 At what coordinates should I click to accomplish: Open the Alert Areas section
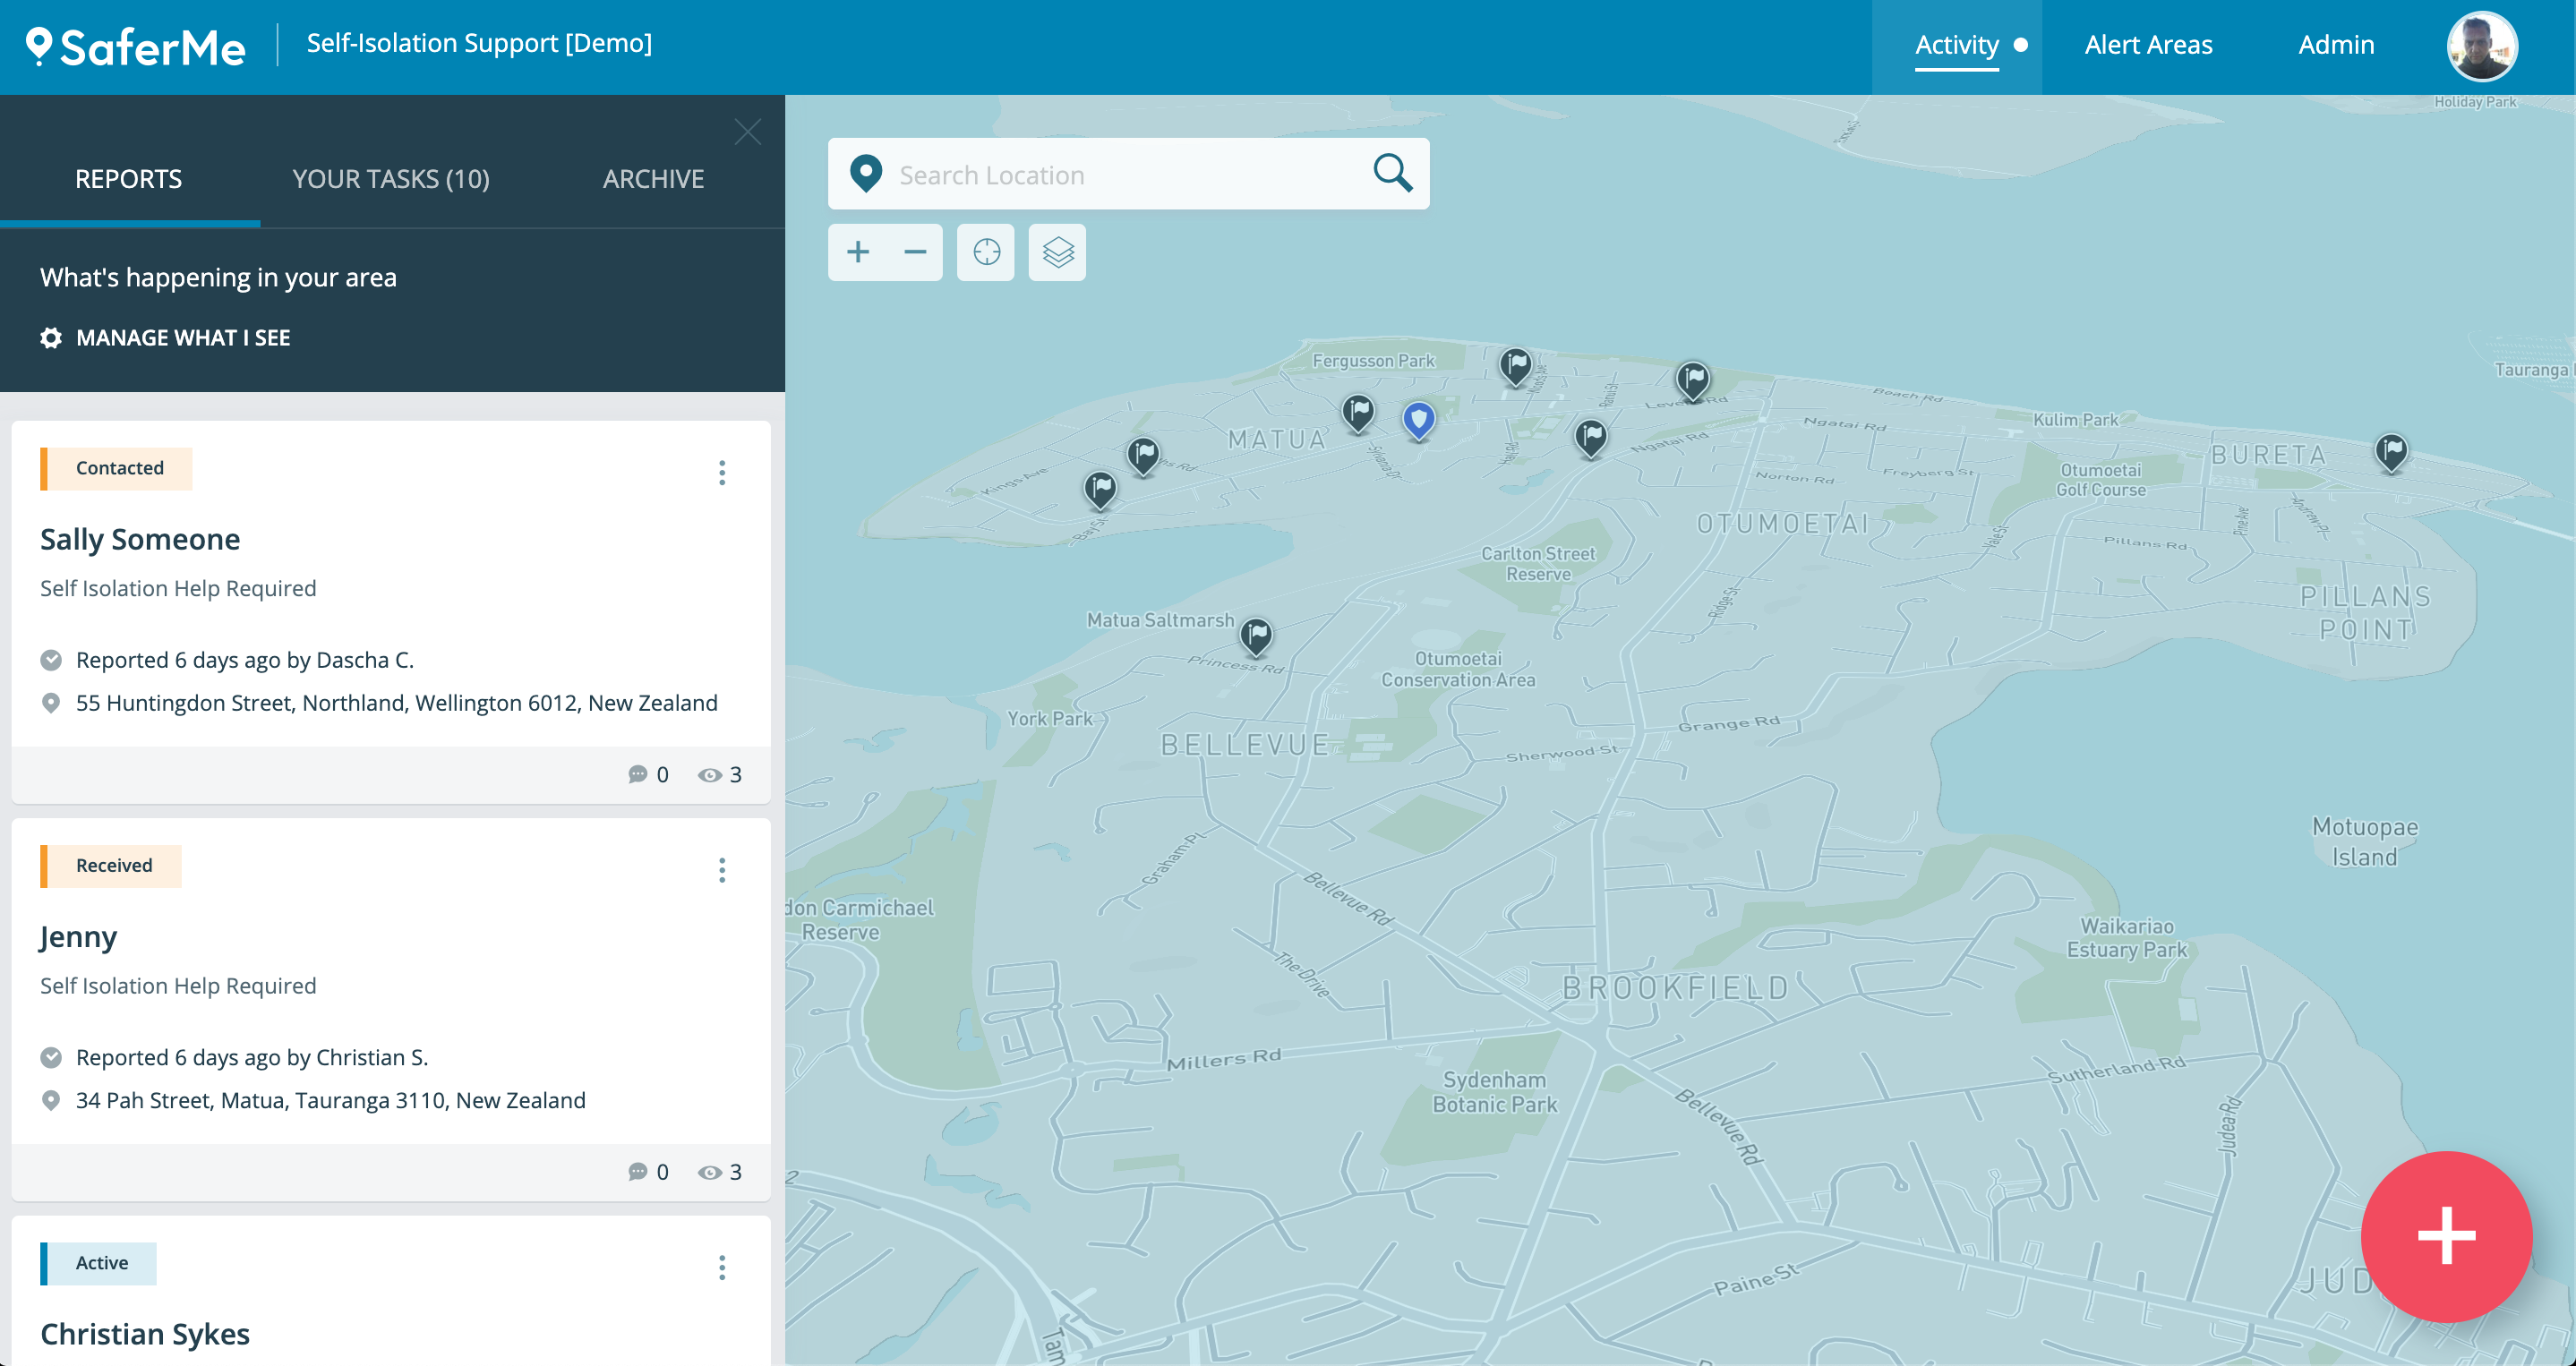2148,43
